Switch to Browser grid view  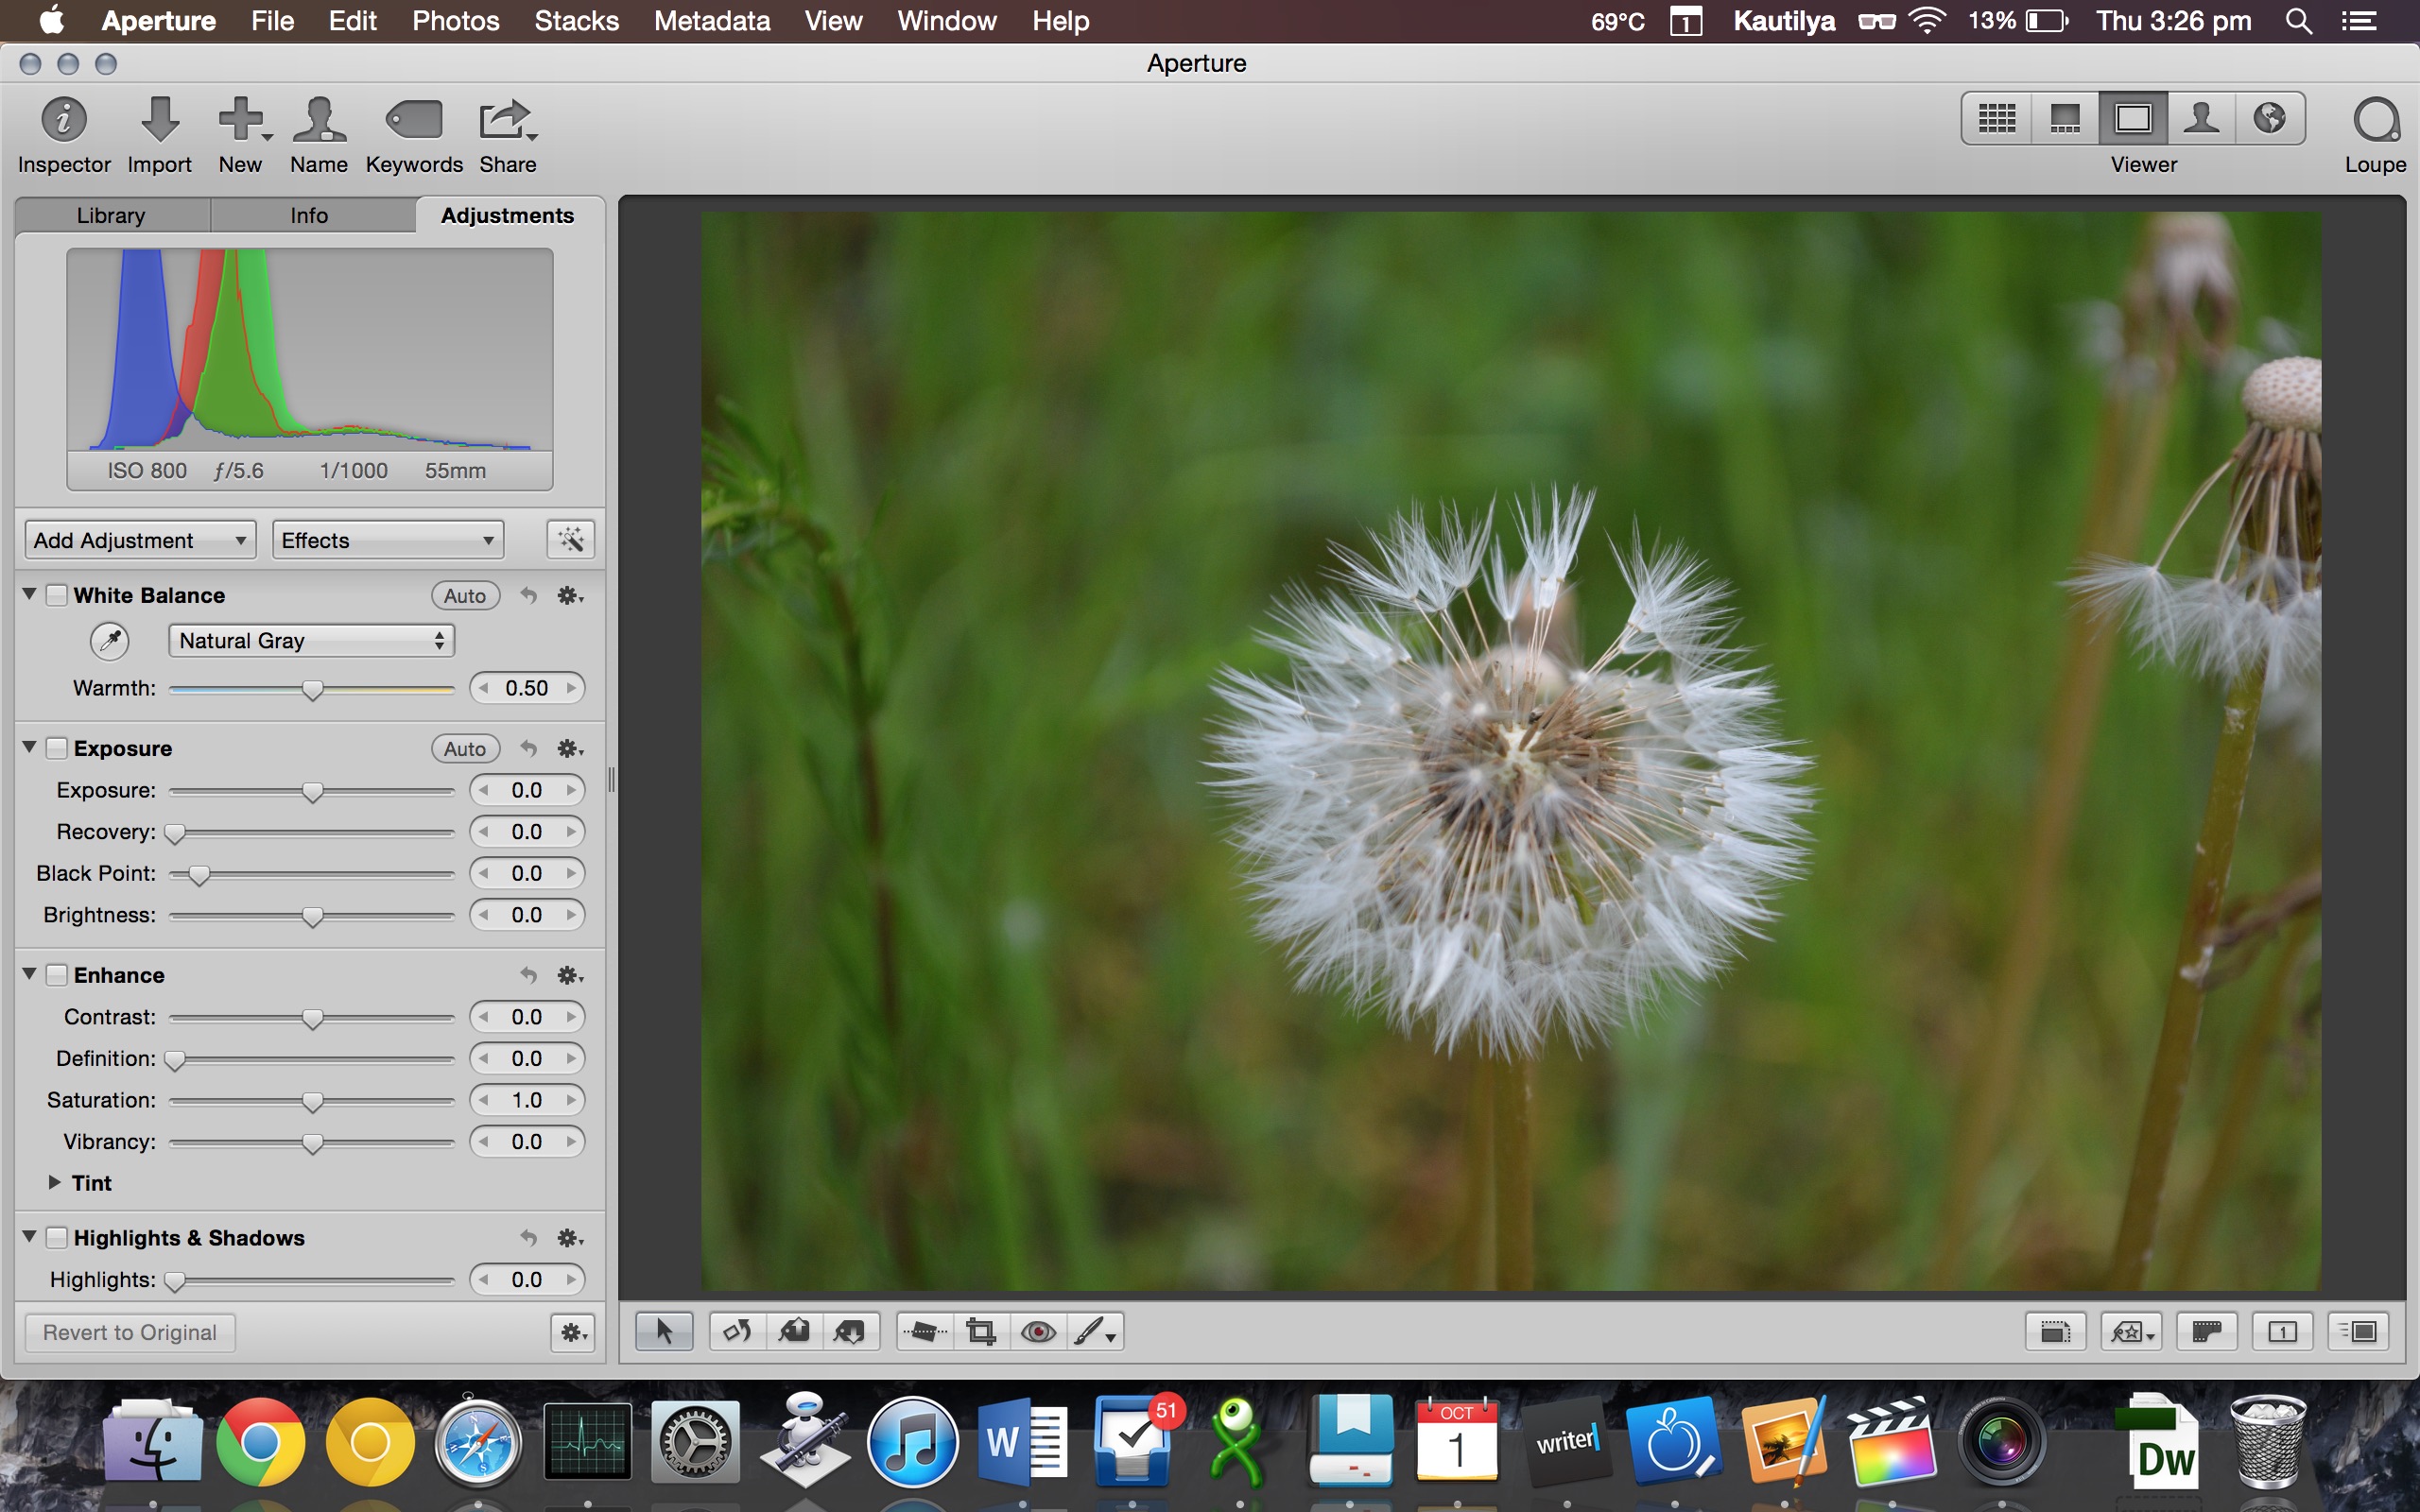click(x=1997, y=119)
